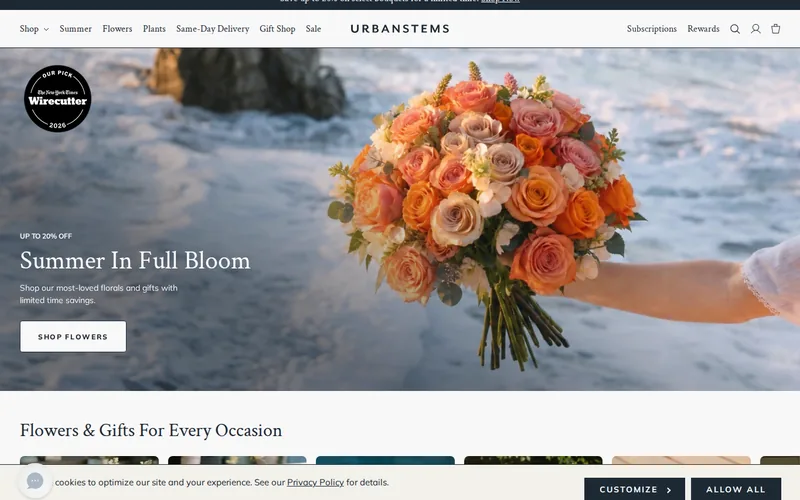Click Allow All cookies button
Viewport: 800px width, 500px height.
pos(736,489)
